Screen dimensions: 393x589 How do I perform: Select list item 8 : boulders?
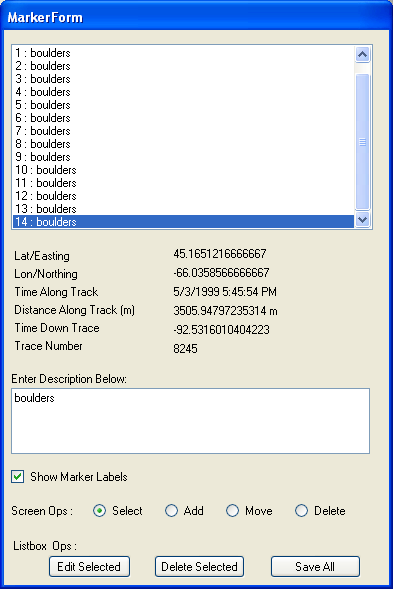tap(183, 144)
